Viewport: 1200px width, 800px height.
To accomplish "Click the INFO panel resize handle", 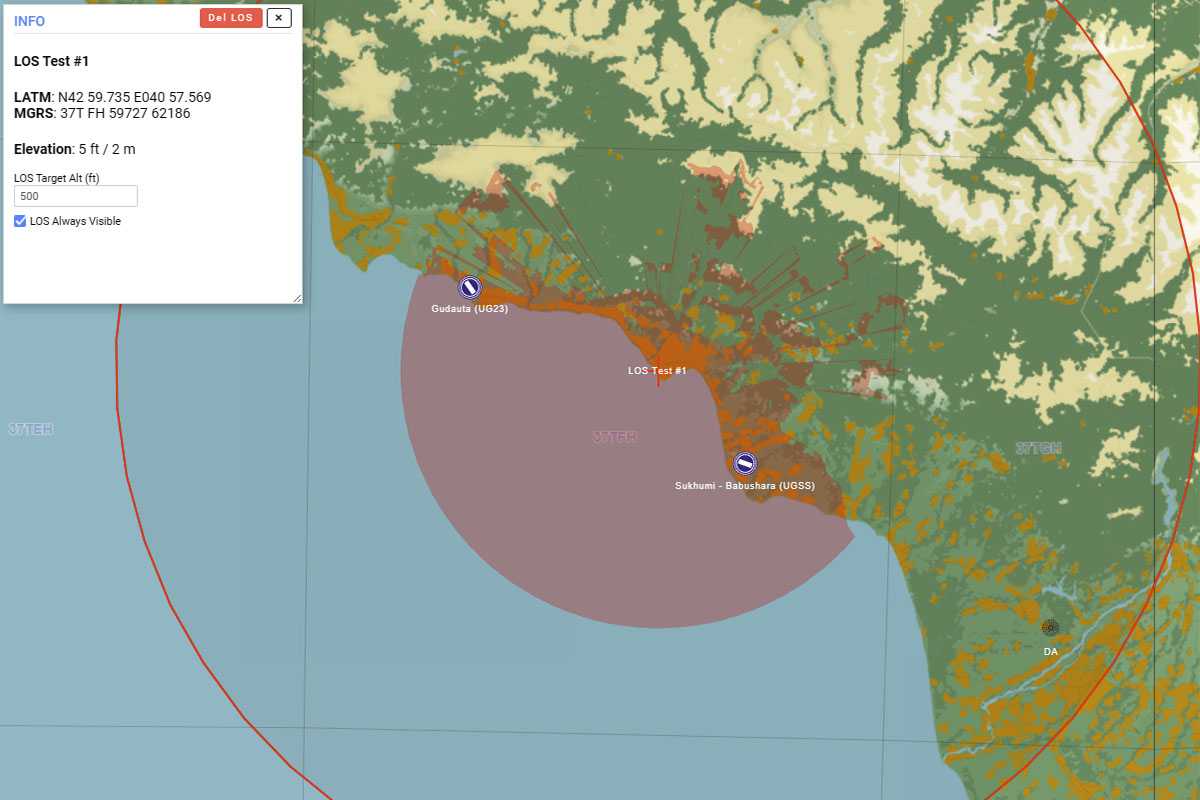I will (x=296, y=297).
